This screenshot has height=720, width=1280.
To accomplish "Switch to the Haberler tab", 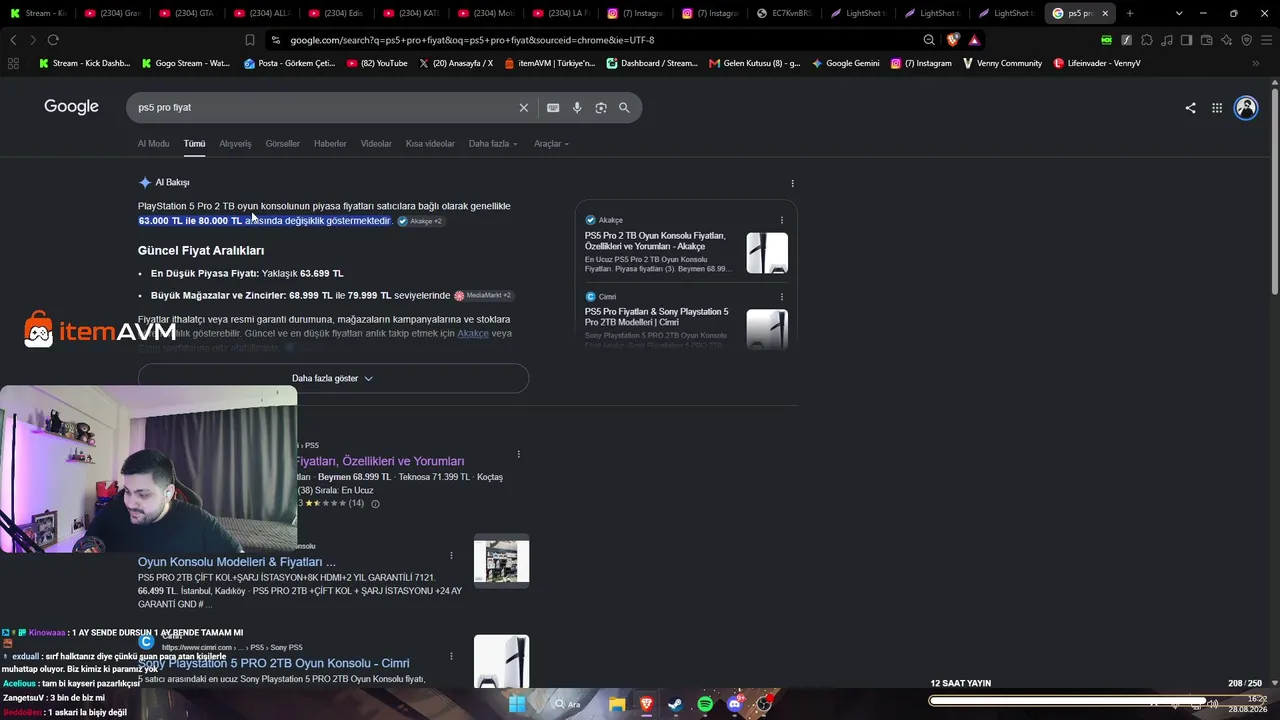I will click(330, 144).
